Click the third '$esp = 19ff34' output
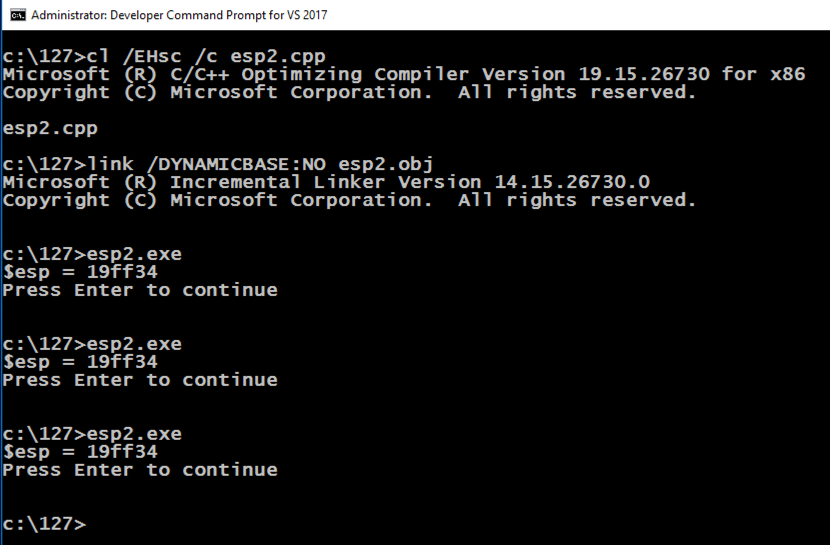This screenshot has width=830, height=545. pos(80,452)
